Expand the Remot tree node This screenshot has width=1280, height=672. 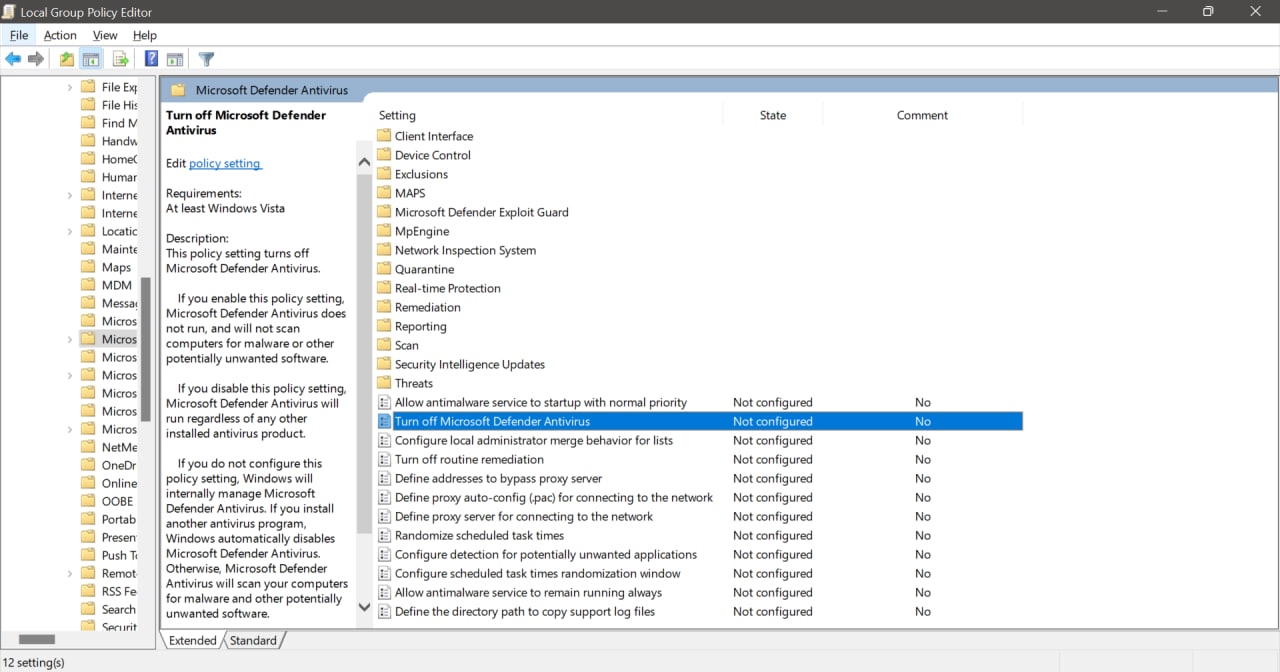pos(69,573)
